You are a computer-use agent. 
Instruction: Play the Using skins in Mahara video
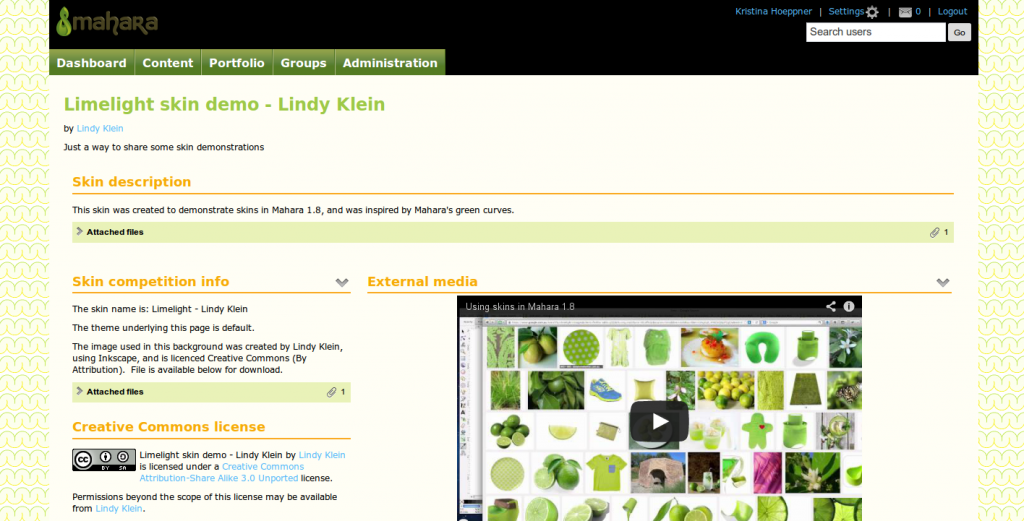coord(659,421)
